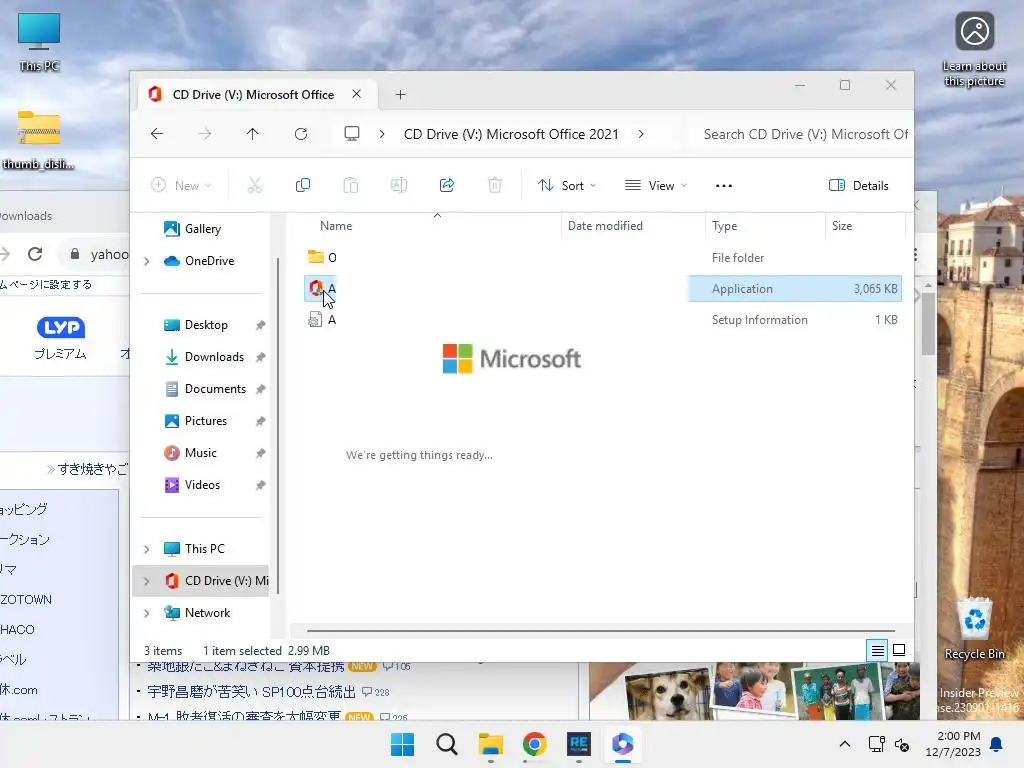The width and height of the screenshot is (1024, 768).
Task: Select Network in navigation pane
Action: (x=207, y=613)
